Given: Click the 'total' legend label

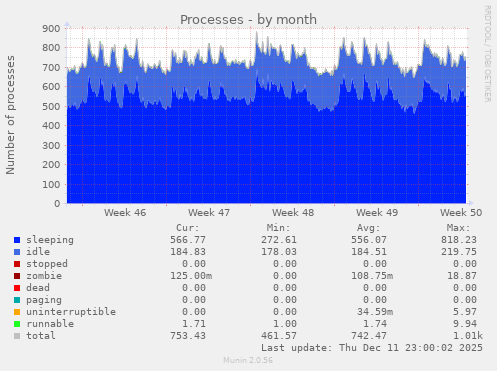Looking at the screenshot, I should click(41, 336).
